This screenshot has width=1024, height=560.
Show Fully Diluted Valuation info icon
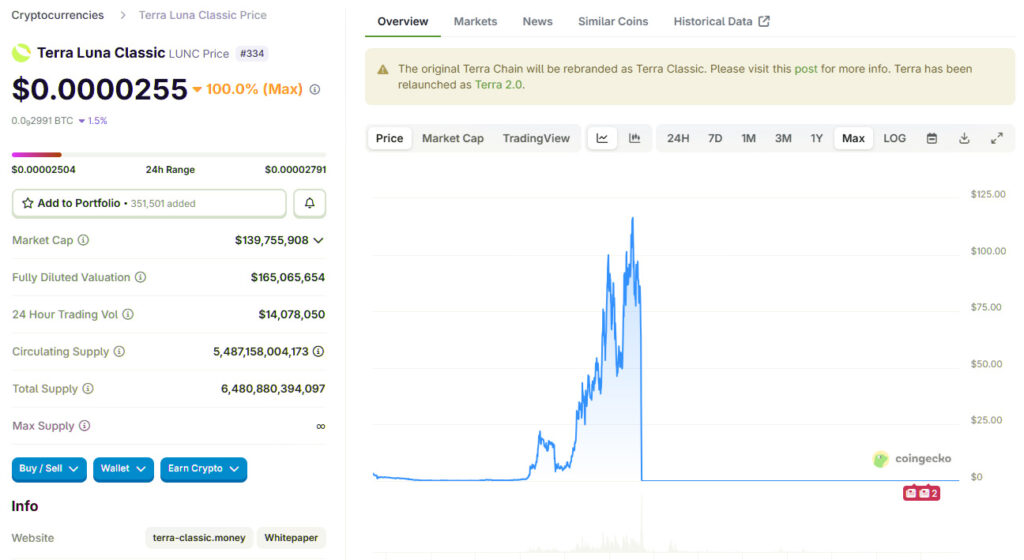140,277
